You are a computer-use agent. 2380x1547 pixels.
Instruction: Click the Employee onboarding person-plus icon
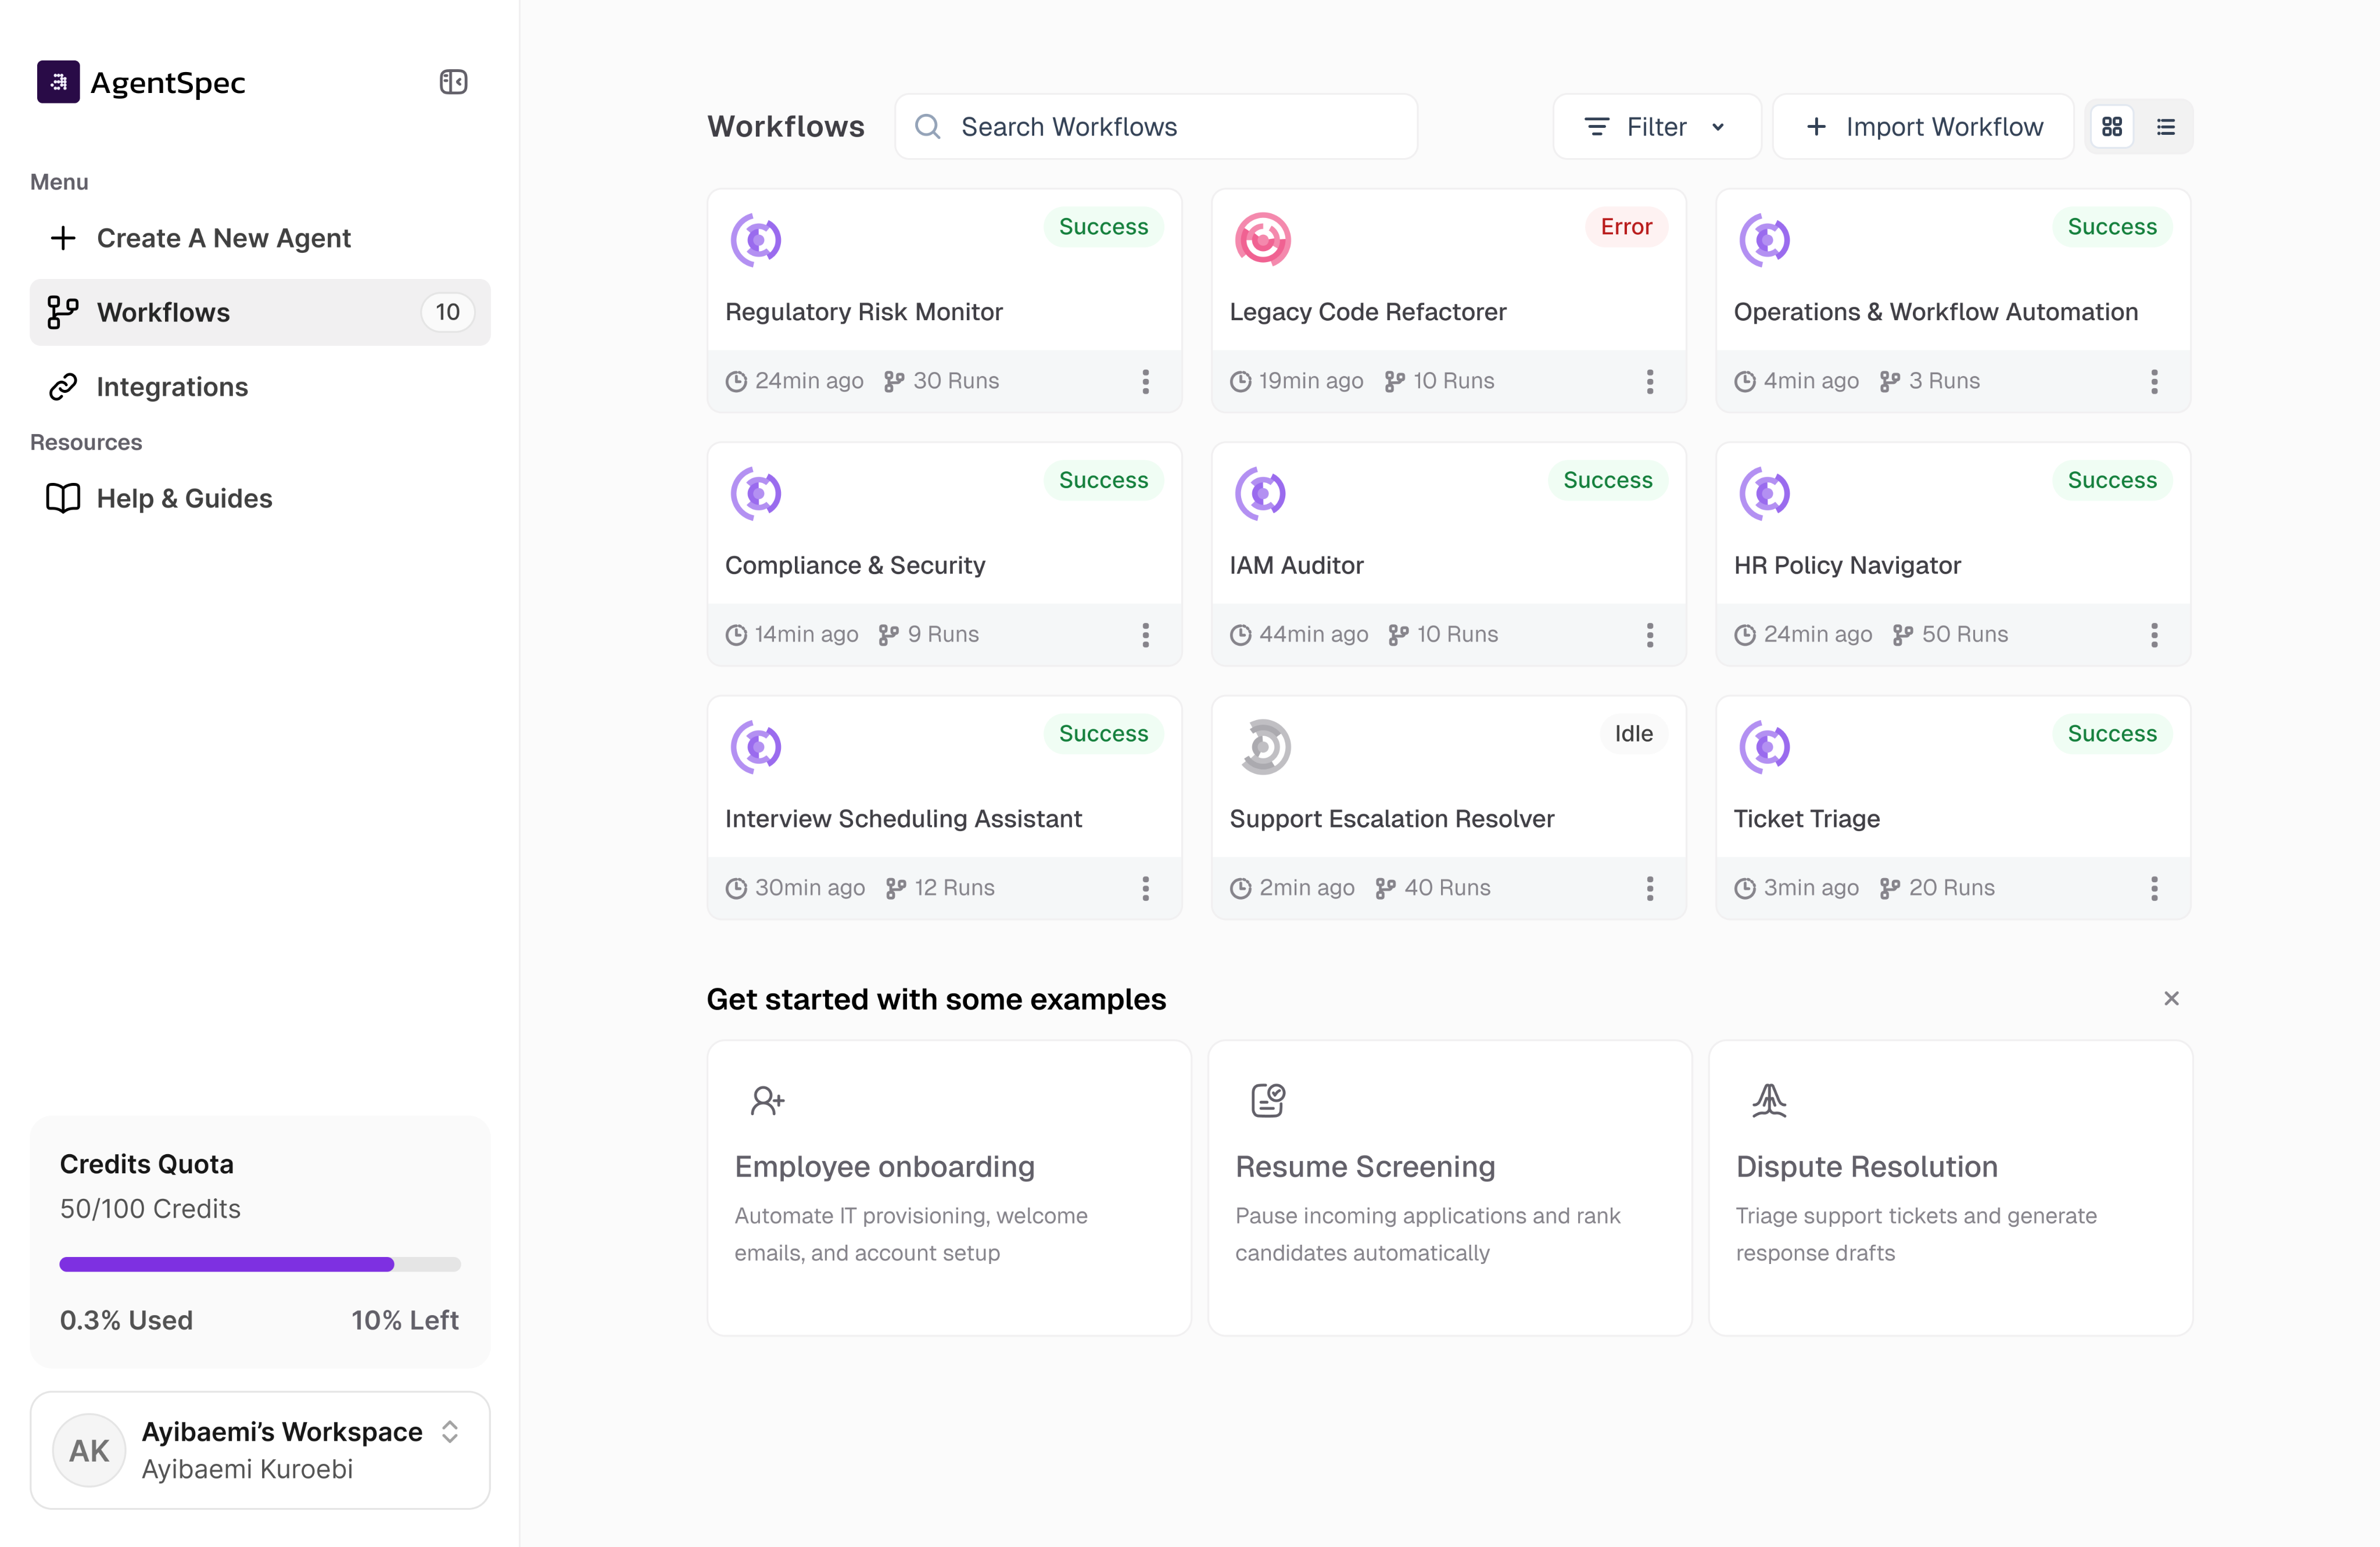pos(767,1100)
